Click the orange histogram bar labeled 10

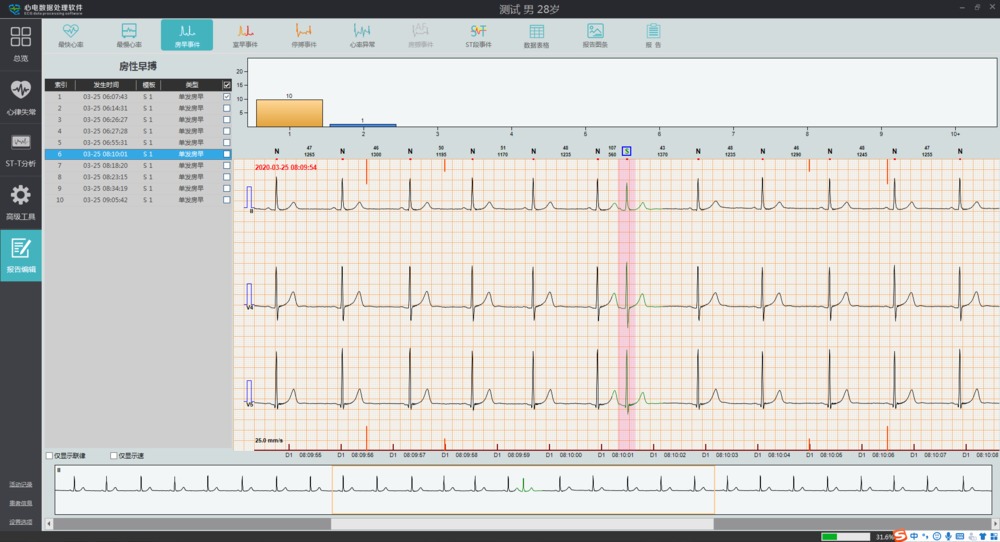coord(289,113)
